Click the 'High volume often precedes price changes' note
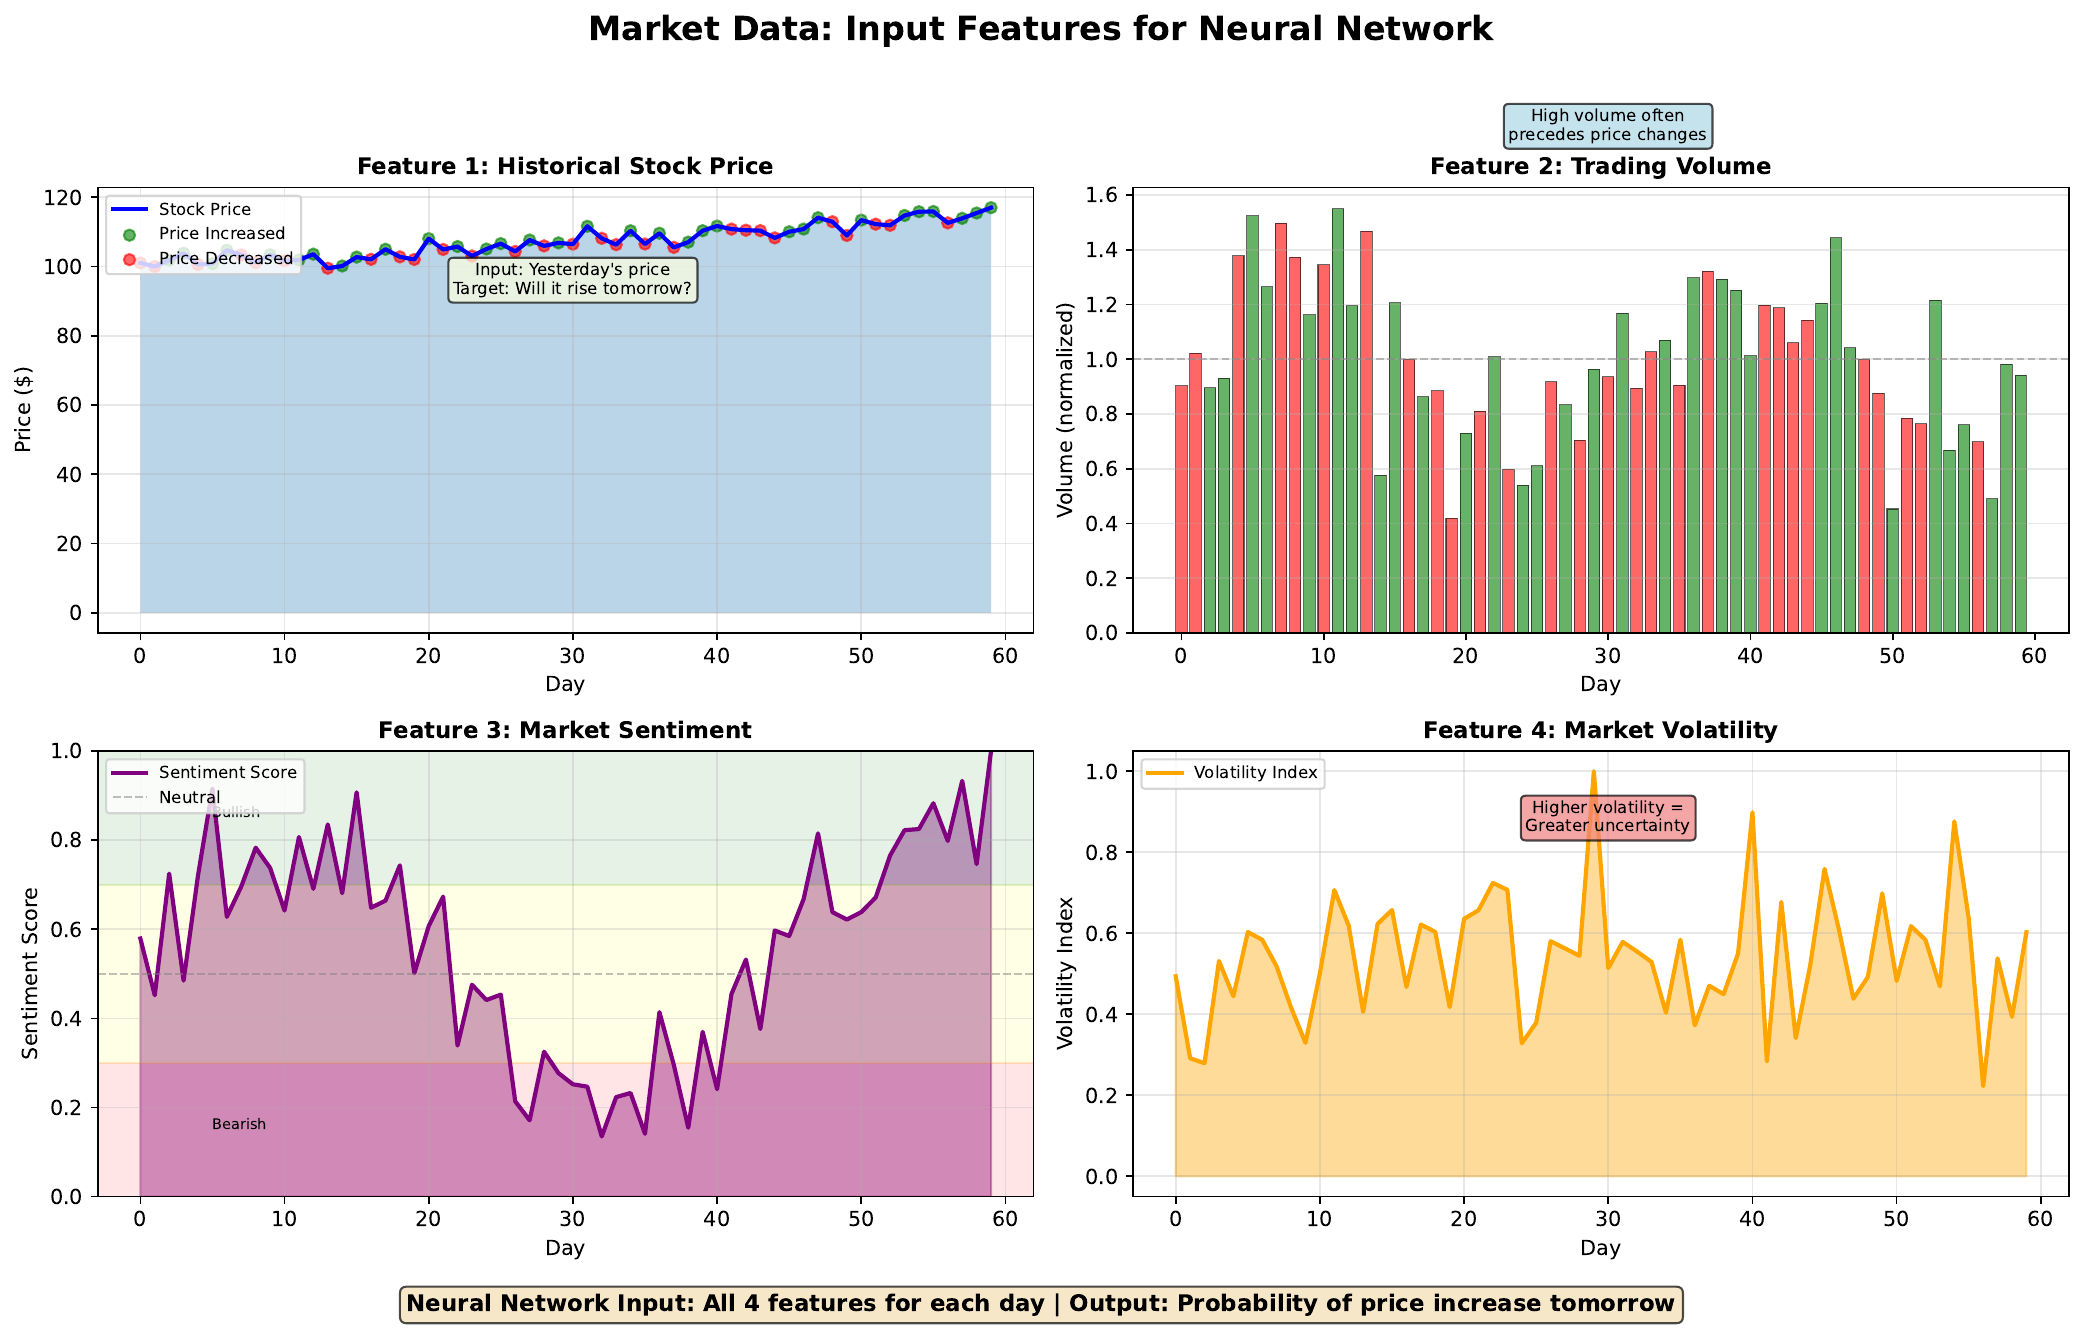Image resolution: width=2084 pixels, height=1332 pixels. pos(1607,126)
